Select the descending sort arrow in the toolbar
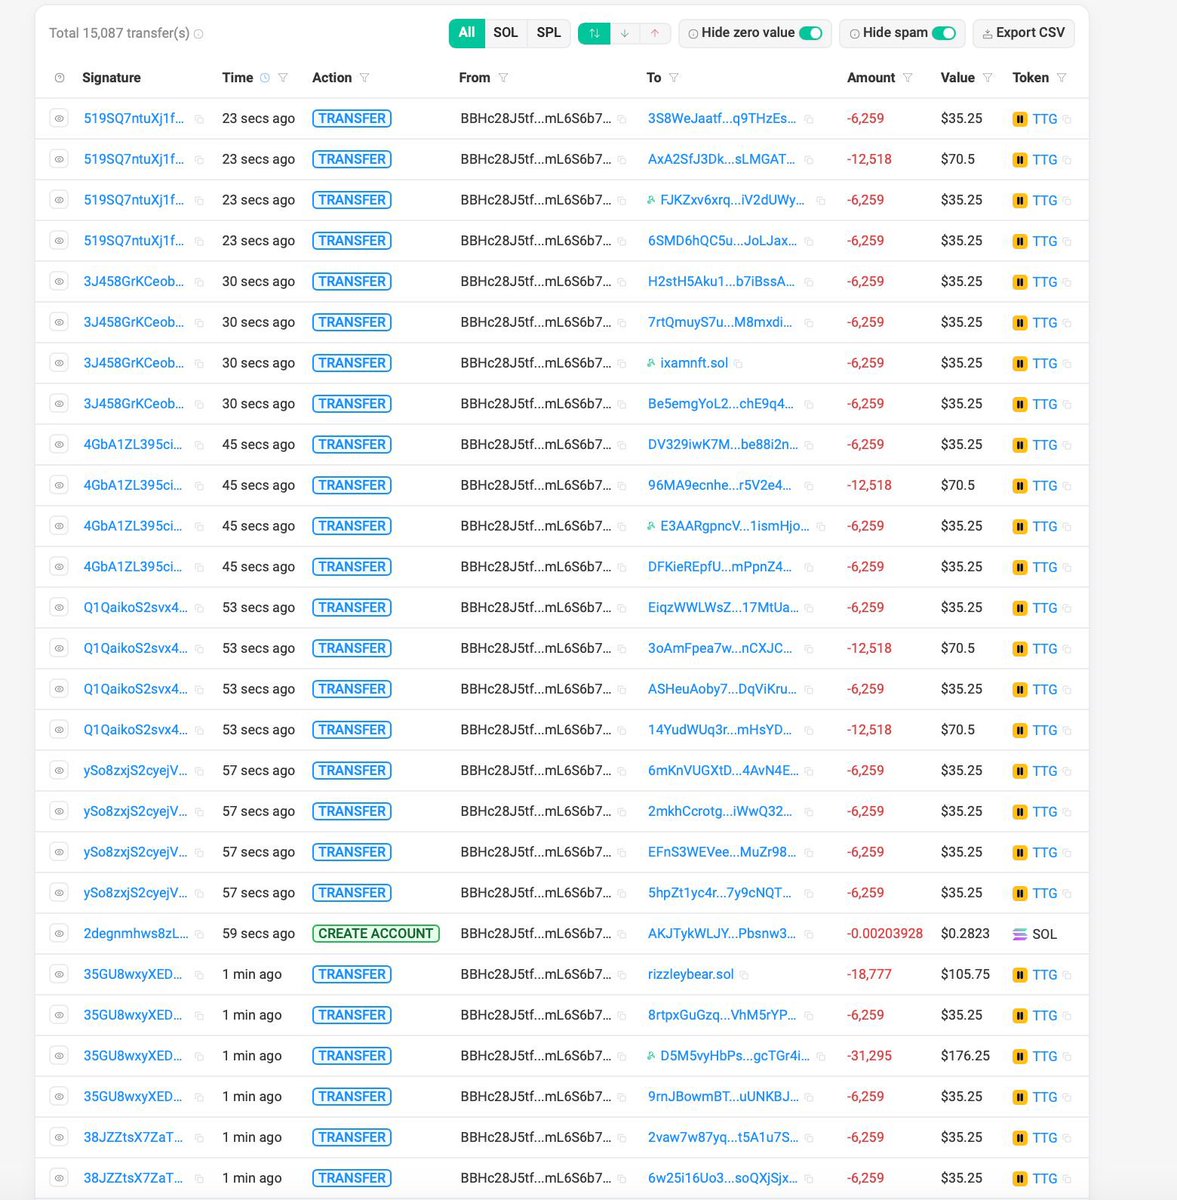This screenshot has width=1177, height=1200. (x=626, y=33)
